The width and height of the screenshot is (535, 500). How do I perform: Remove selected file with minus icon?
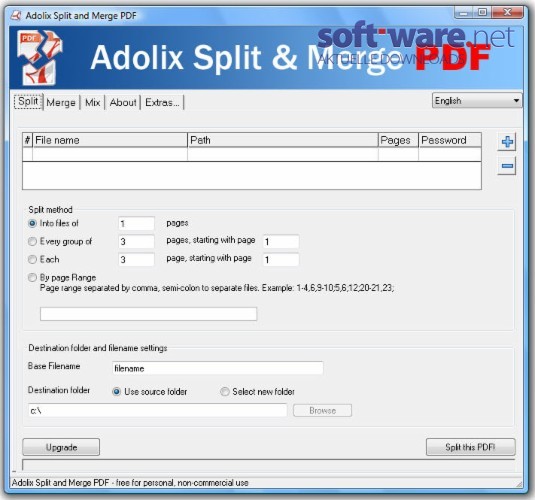pos(507,166)
